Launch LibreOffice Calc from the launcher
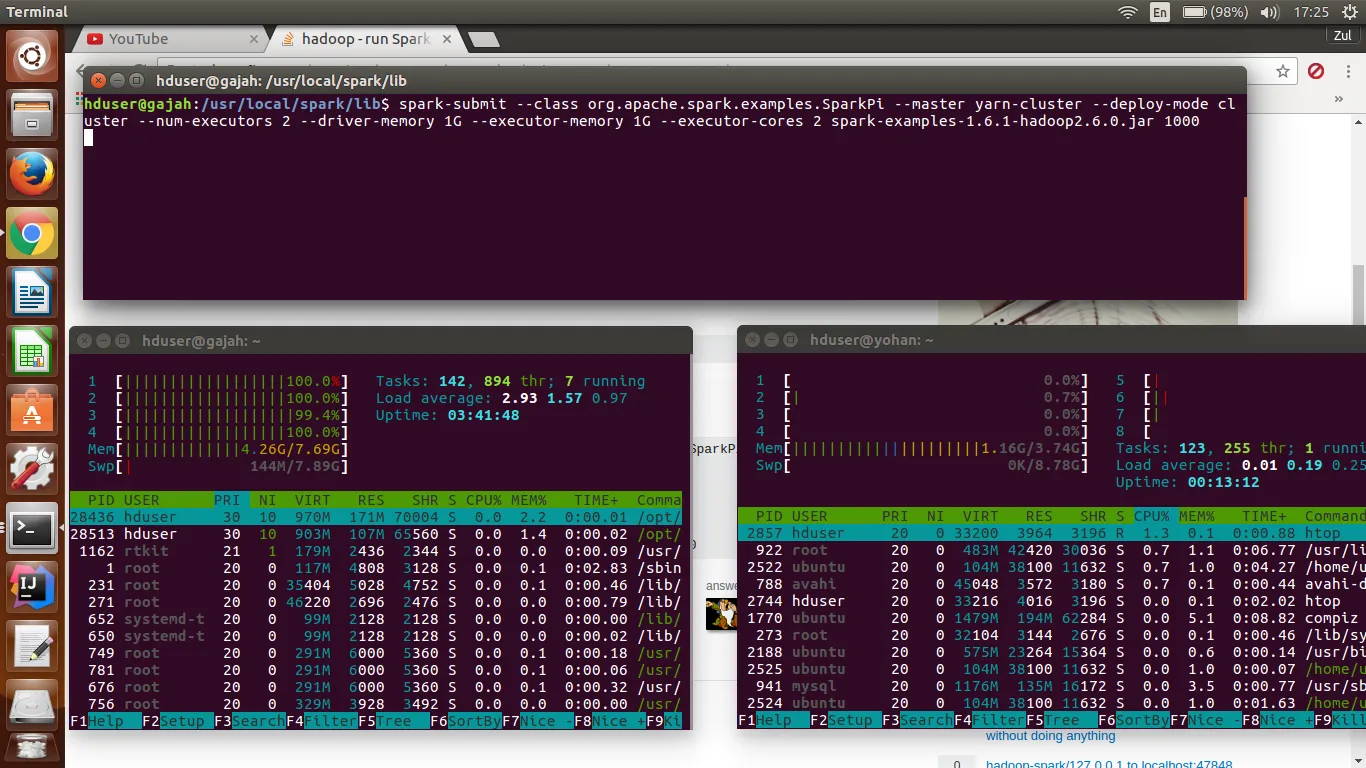Viewport: 1366px width, 768px height. (32, 353)
